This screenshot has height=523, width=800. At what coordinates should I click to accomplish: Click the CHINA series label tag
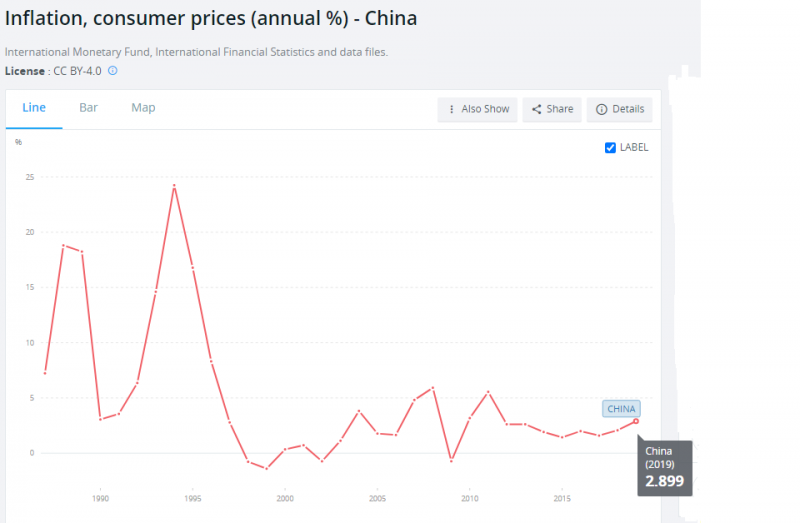(621, 408)
